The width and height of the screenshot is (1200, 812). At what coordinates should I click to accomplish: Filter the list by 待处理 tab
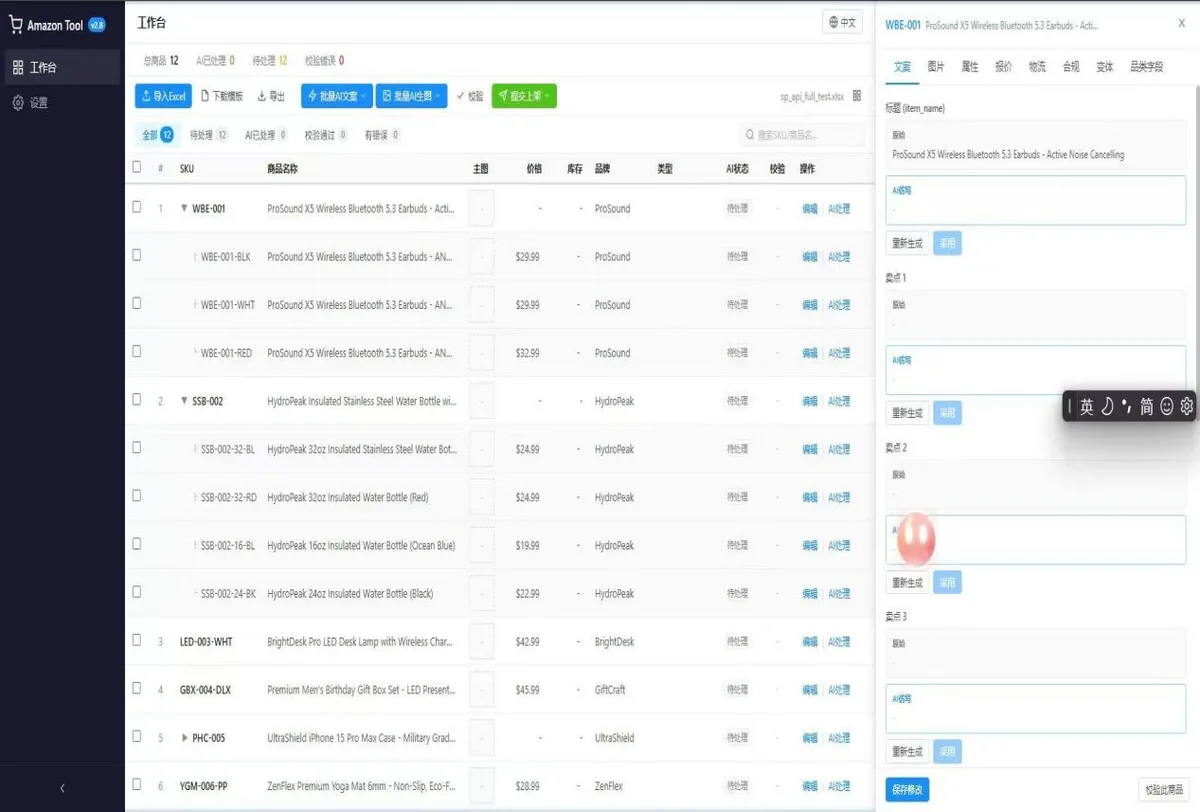point(209,134)
